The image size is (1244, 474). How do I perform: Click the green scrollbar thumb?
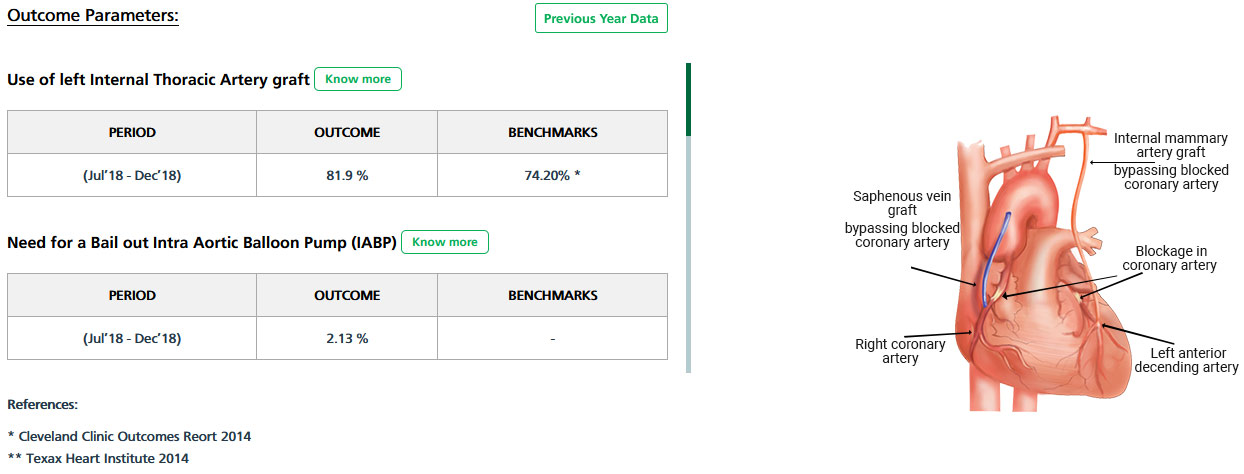coord(688,99)
